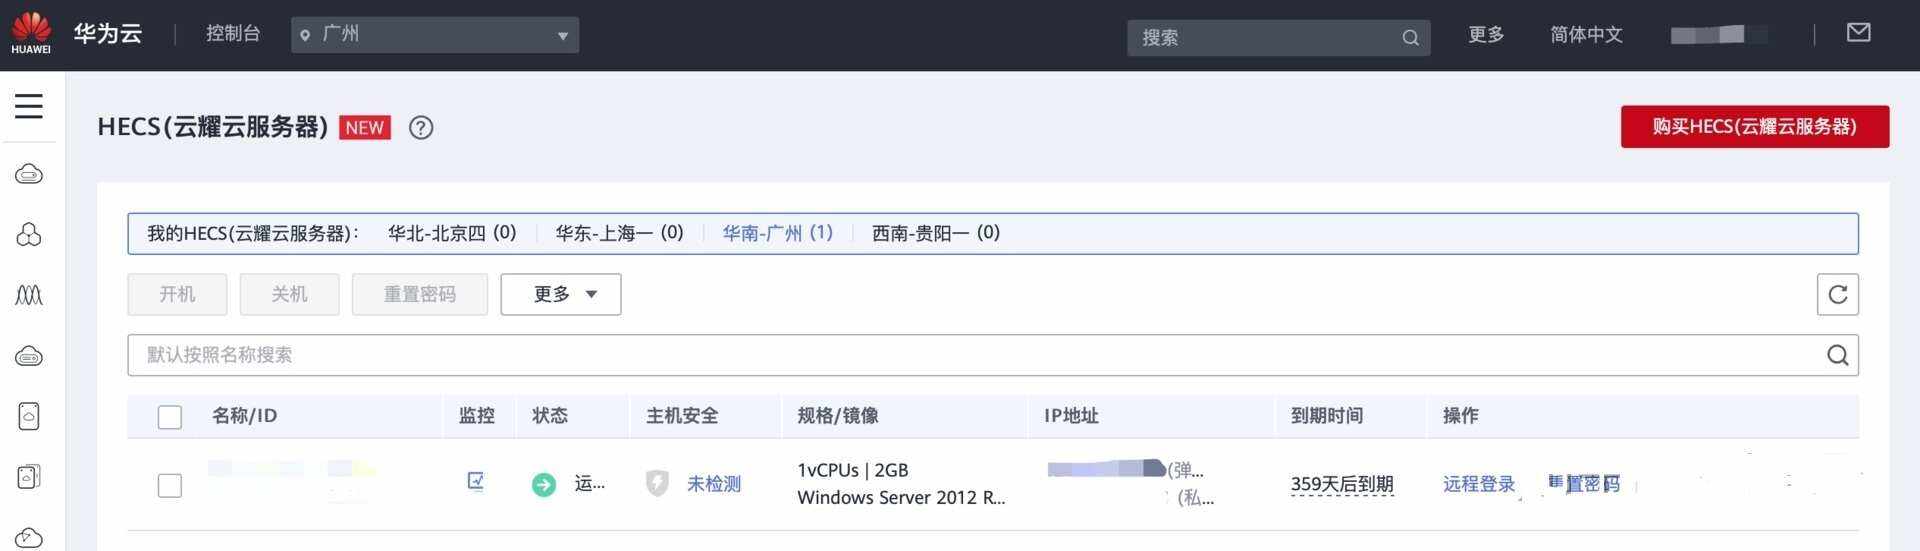
Task: Click the 规格/镜像 column header
Action: [838, 416]
